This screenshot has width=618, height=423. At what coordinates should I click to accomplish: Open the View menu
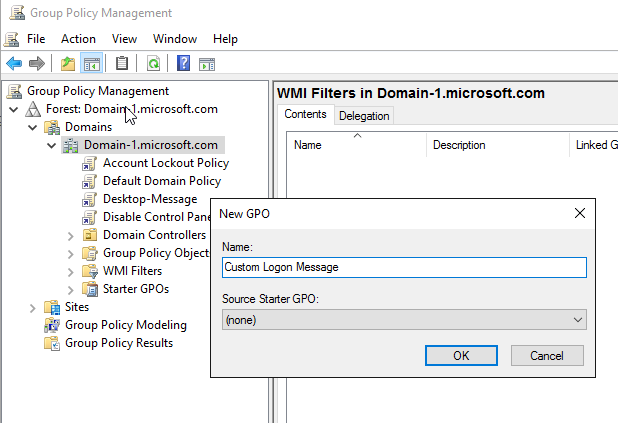(124, 39)
